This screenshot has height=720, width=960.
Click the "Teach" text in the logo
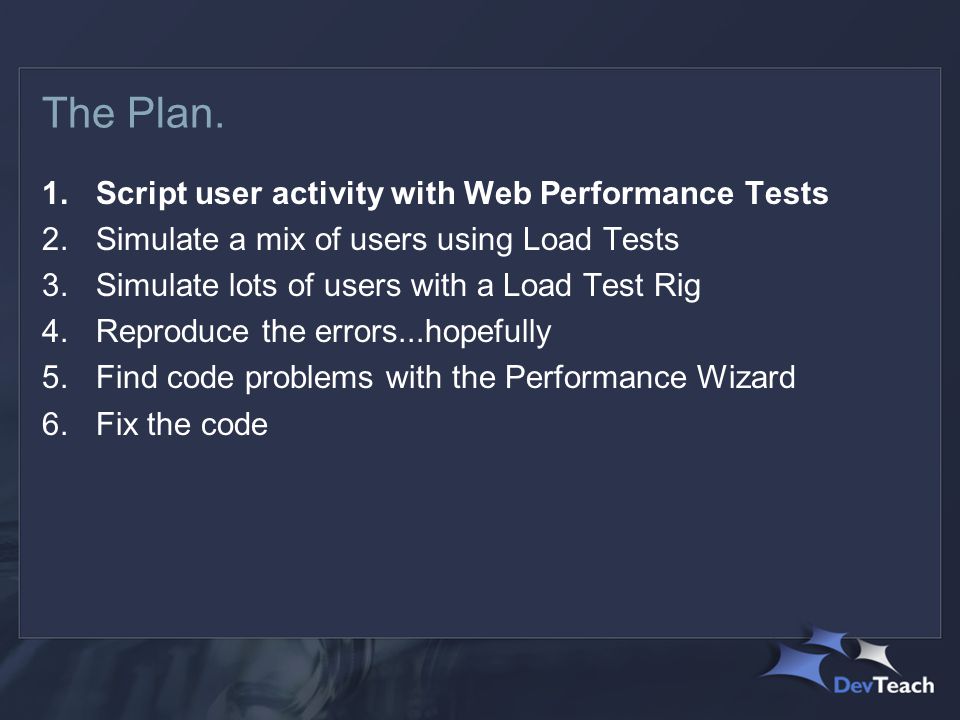(x=902, y=684)
